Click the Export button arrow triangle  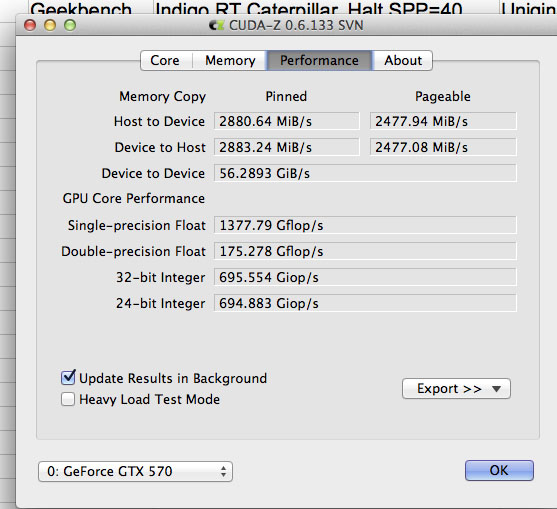(497, 389)
